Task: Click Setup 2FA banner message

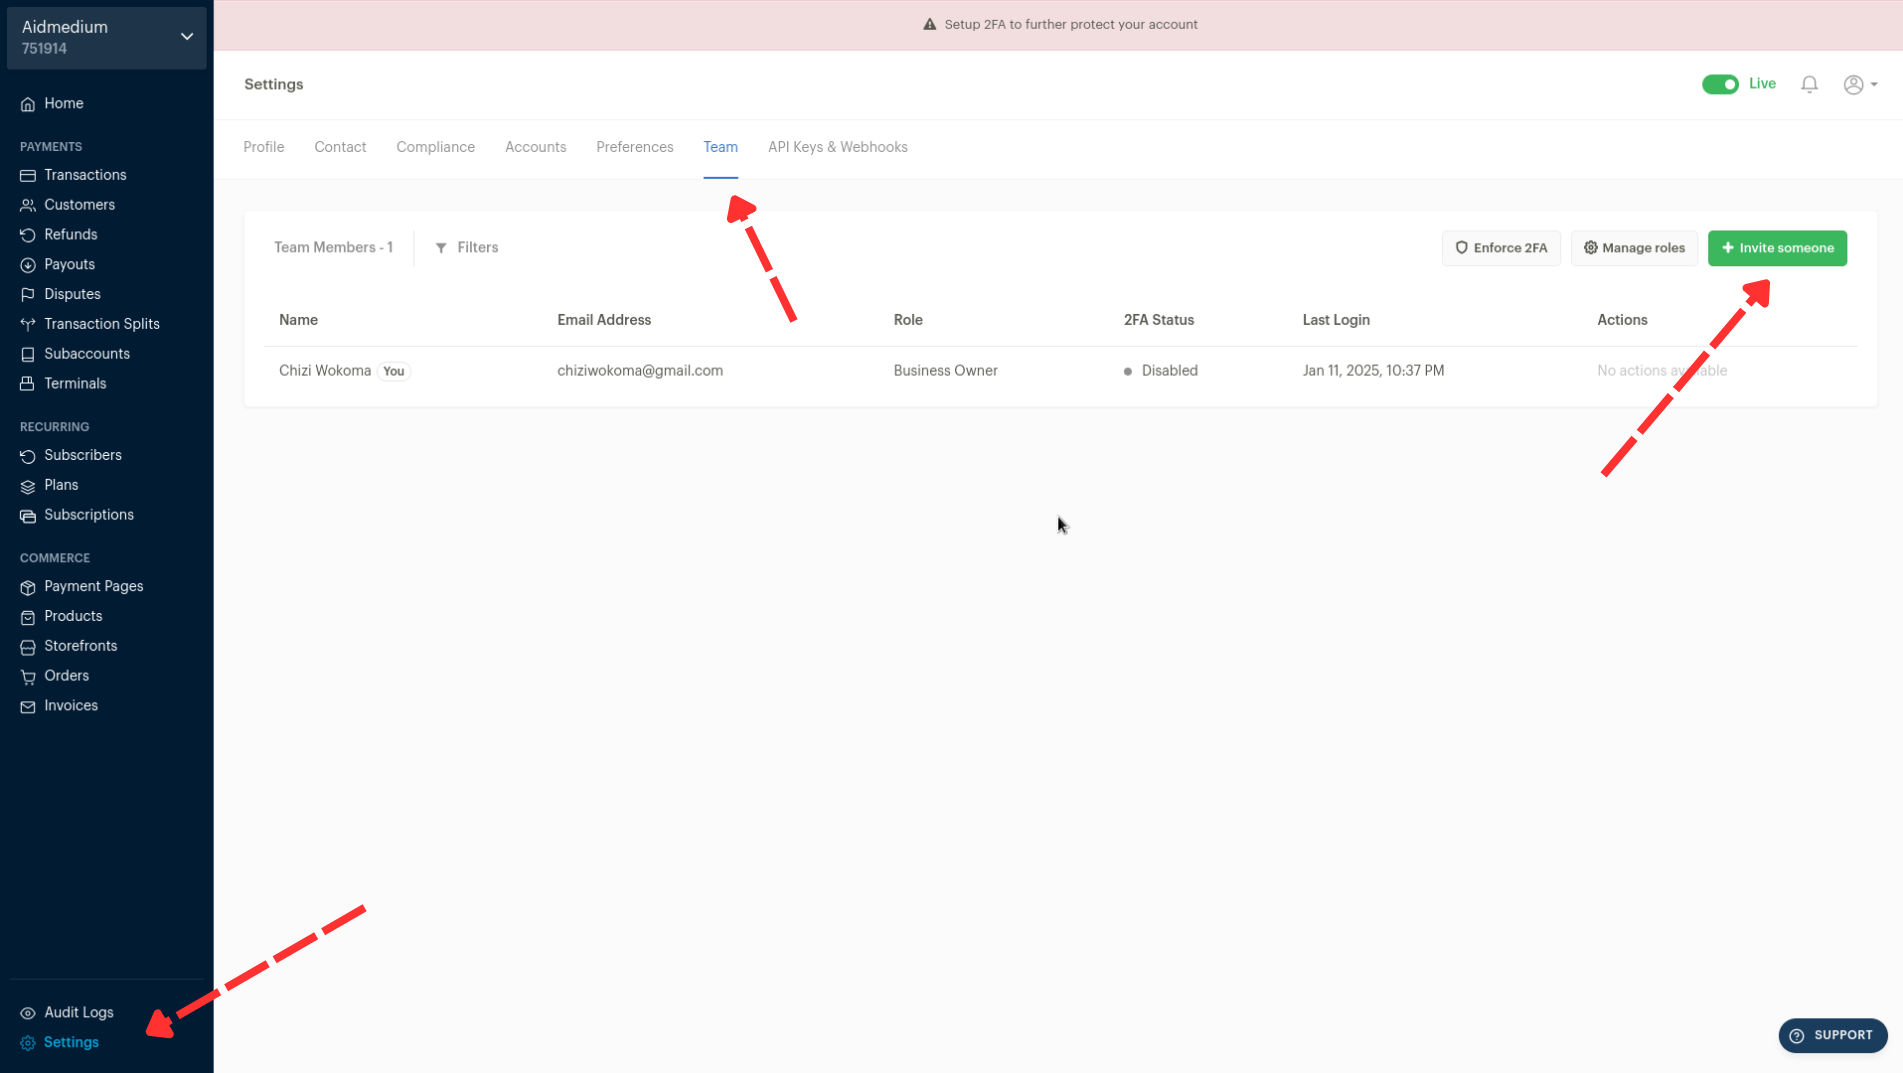Action: [x=1070, y=24]
